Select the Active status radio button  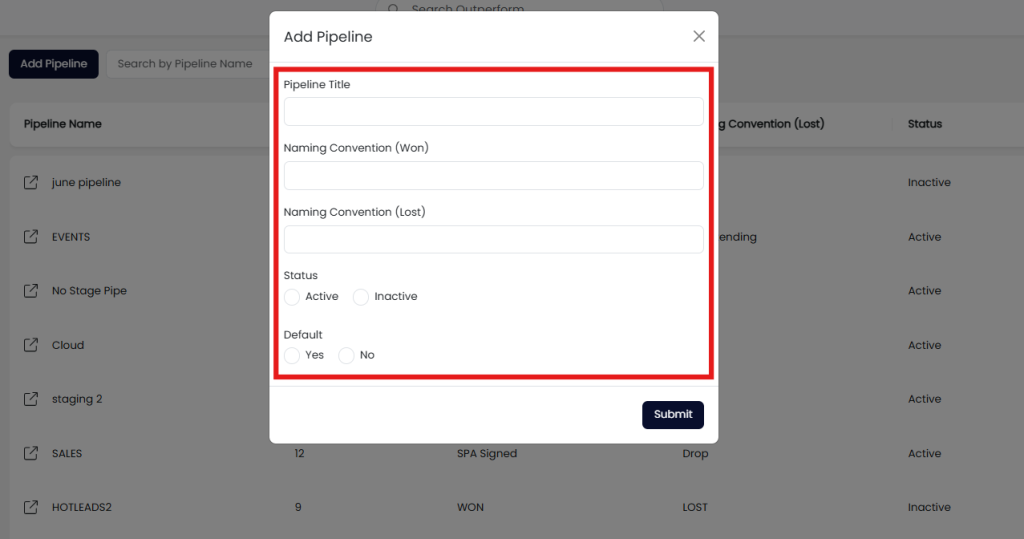coord(292,297)
